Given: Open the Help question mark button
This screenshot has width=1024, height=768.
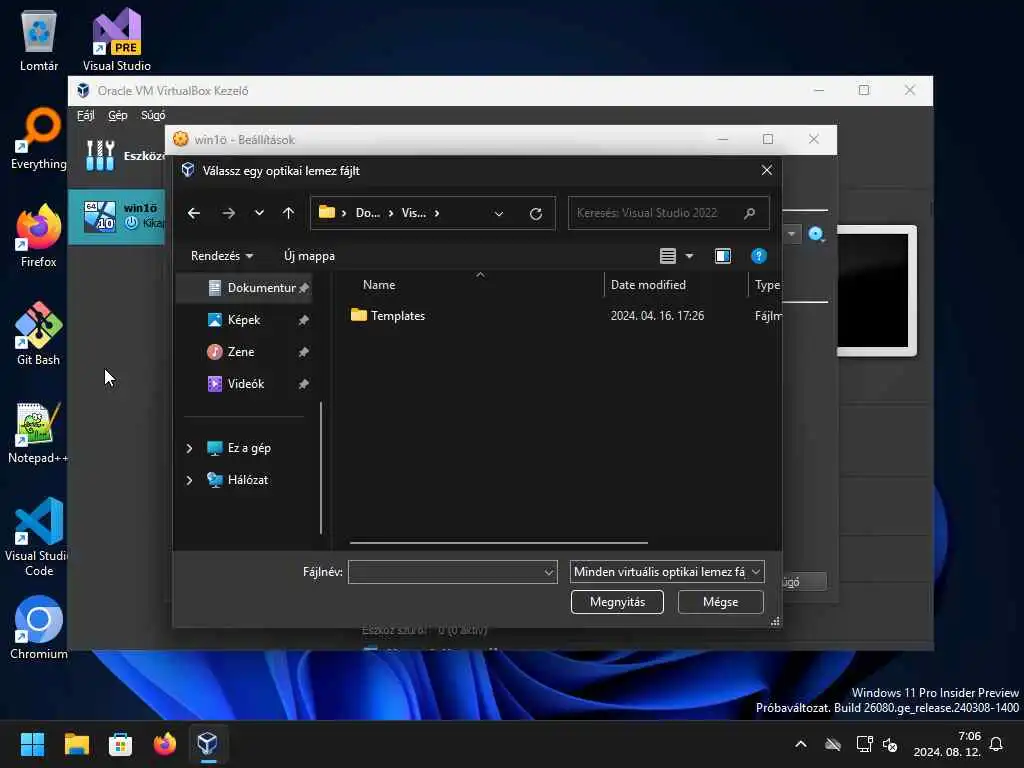Looking at the screenshot, I should point(758,256).
